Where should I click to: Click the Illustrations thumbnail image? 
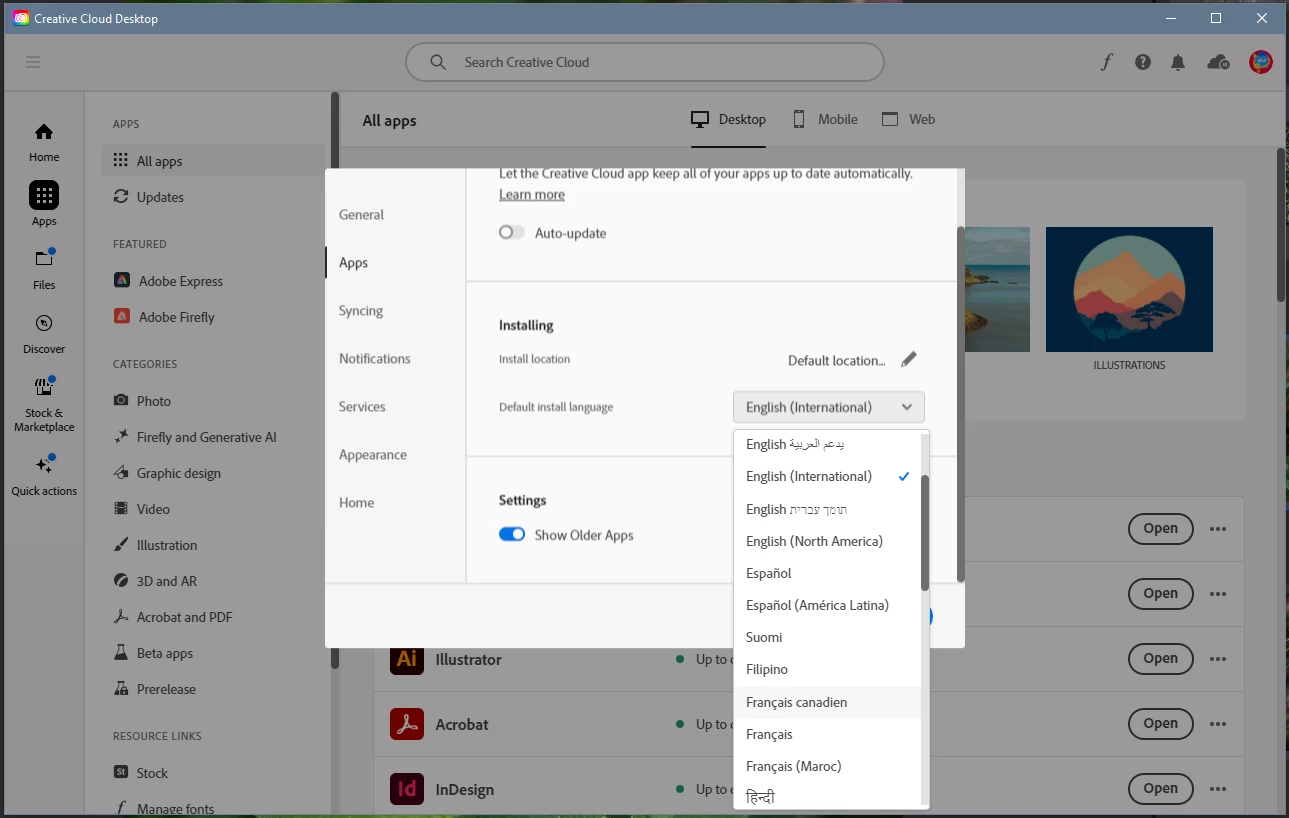1129,289
